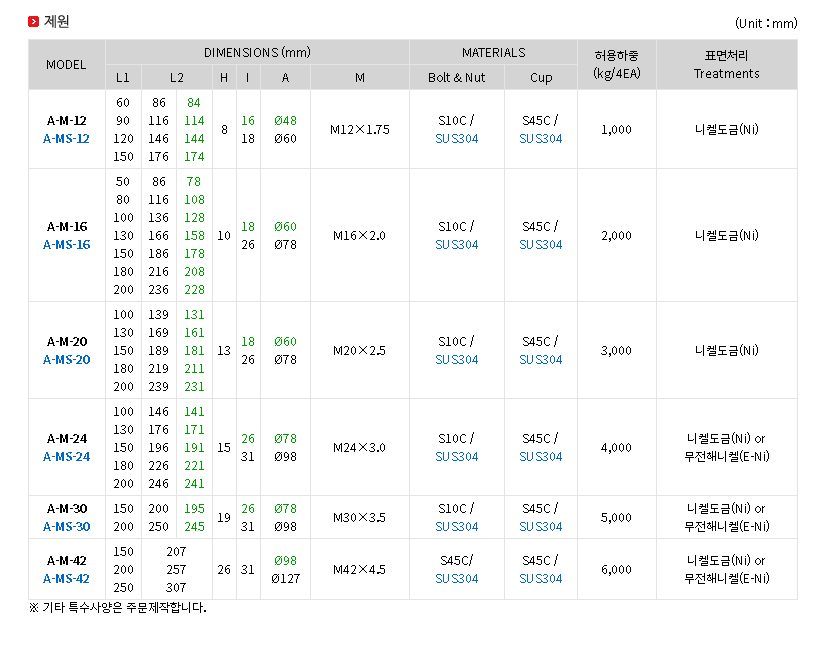Click the 허용하중 (kg/4EA) header
This screenshot has width=832, height=646.
pos(617,64)
